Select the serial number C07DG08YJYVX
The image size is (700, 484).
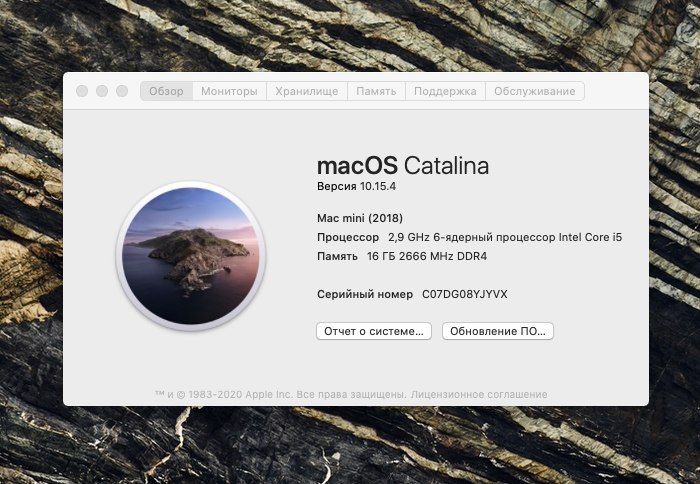pyautogui.click(x=465, y=294)
